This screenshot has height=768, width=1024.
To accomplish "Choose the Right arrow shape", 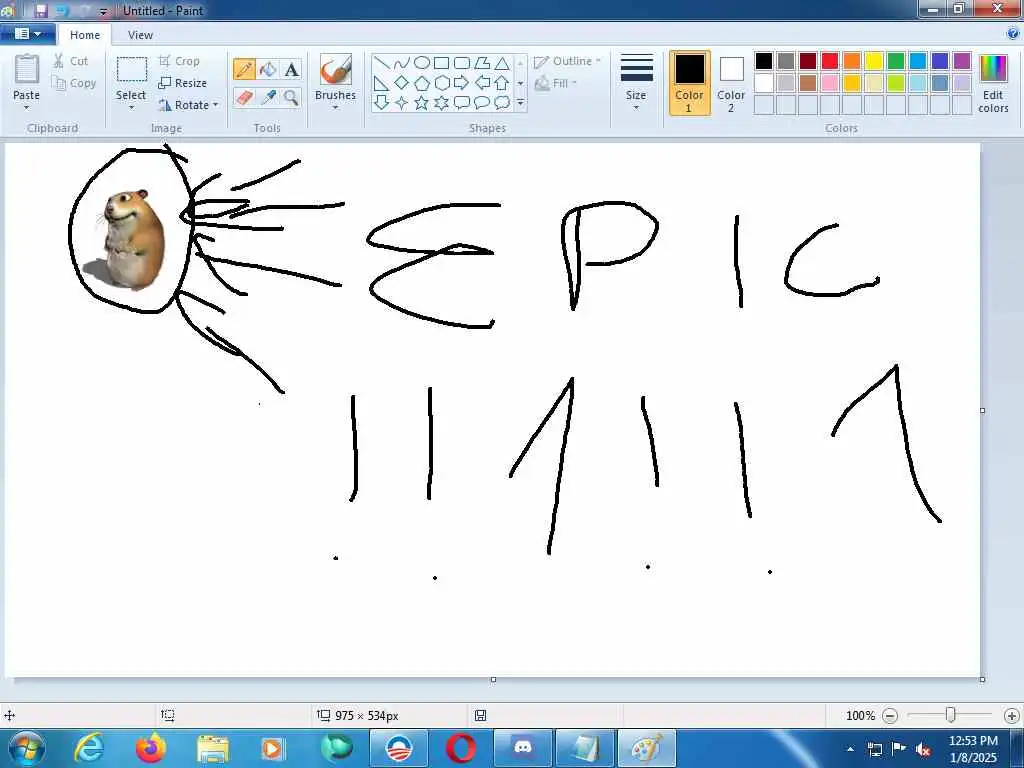I will pos(462,83).
